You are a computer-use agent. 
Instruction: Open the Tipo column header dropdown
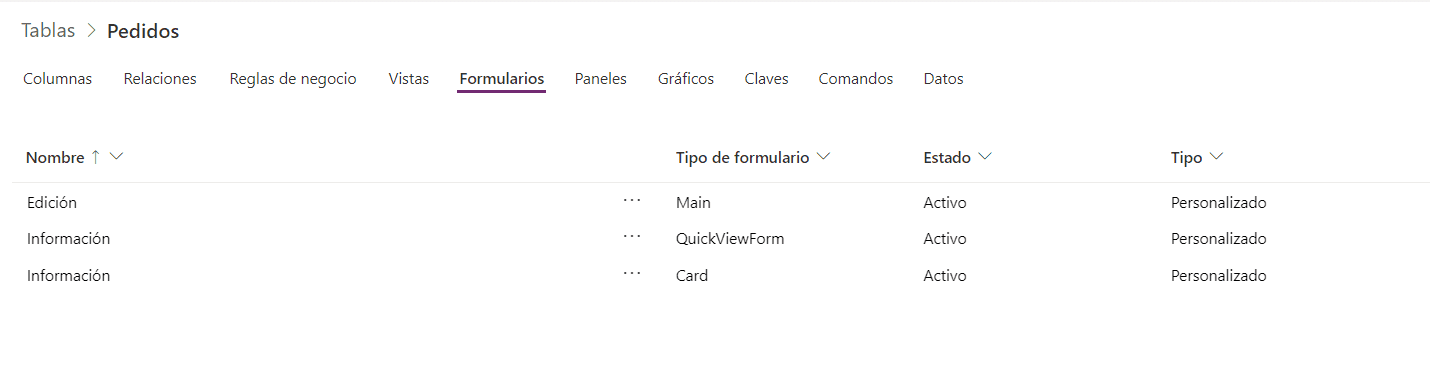tap(1216, 157)
